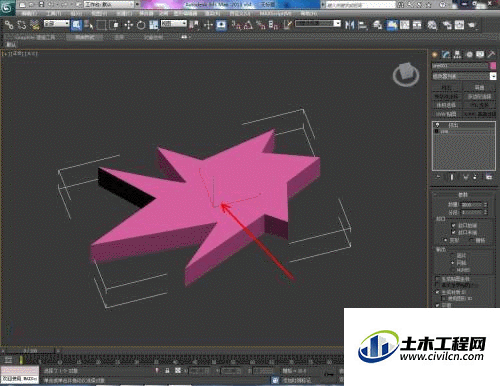Activate the Select and Scale tool

point(153,25)
